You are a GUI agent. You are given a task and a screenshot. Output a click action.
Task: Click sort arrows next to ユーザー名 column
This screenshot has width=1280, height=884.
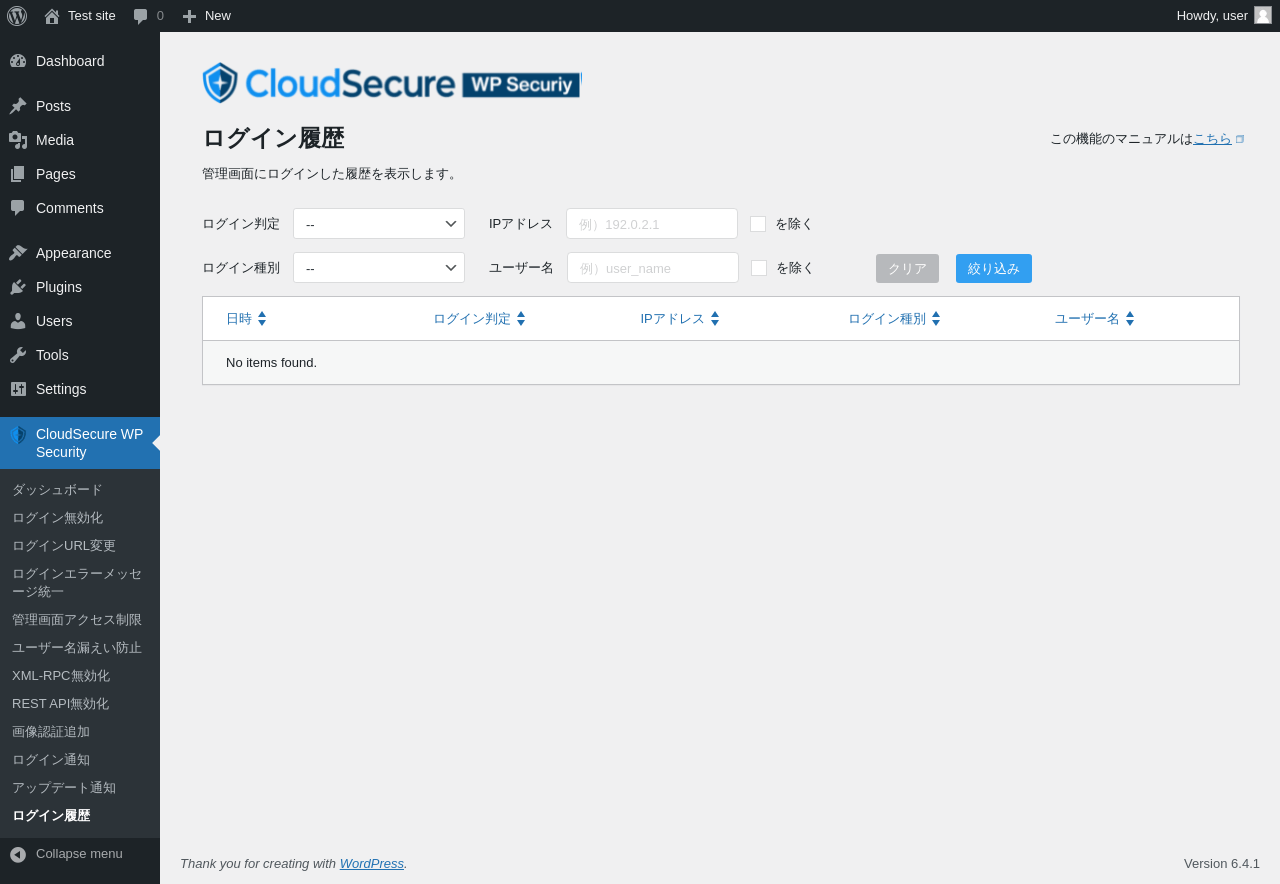point(1130,318)
